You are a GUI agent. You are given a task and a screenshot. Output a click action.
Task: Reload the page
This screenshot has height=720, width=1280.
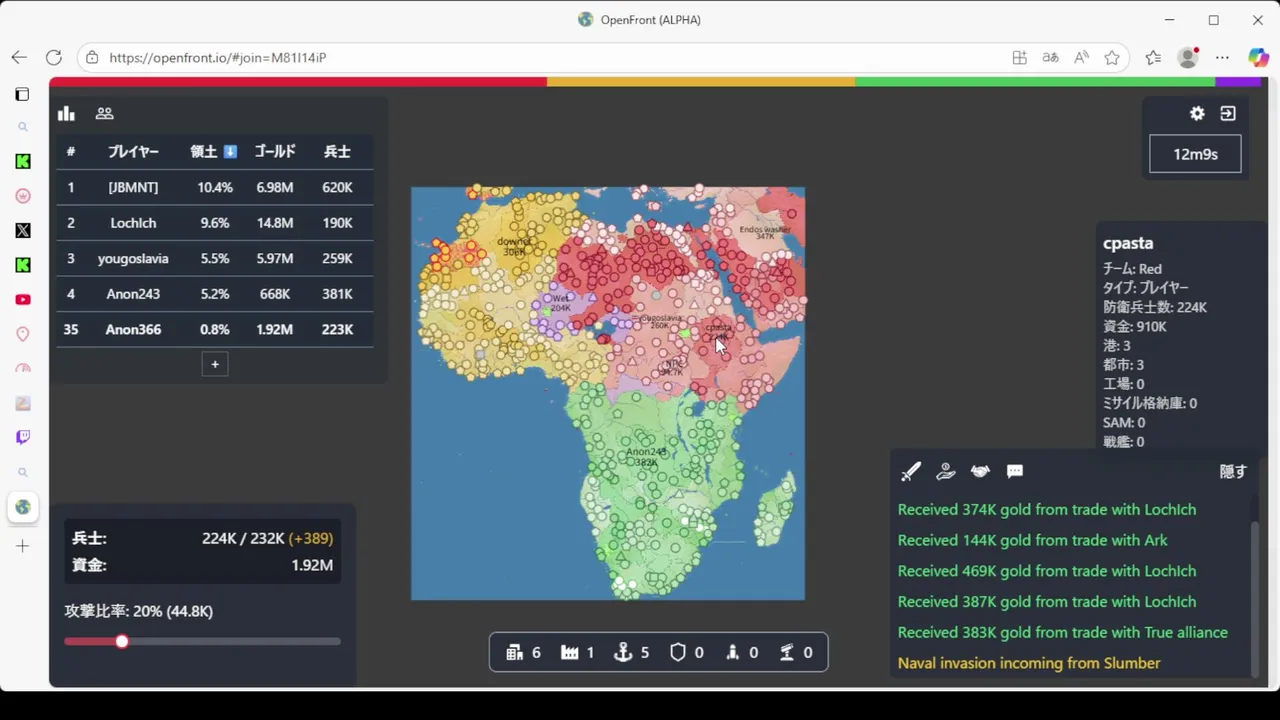[x=54, y=57]
